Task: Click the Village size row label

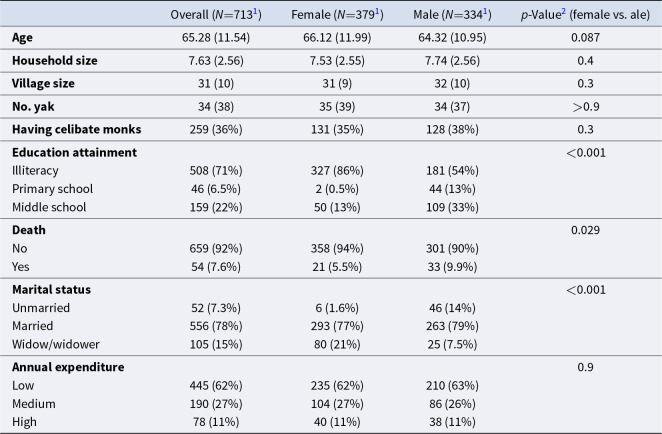Action: [43, 83]
